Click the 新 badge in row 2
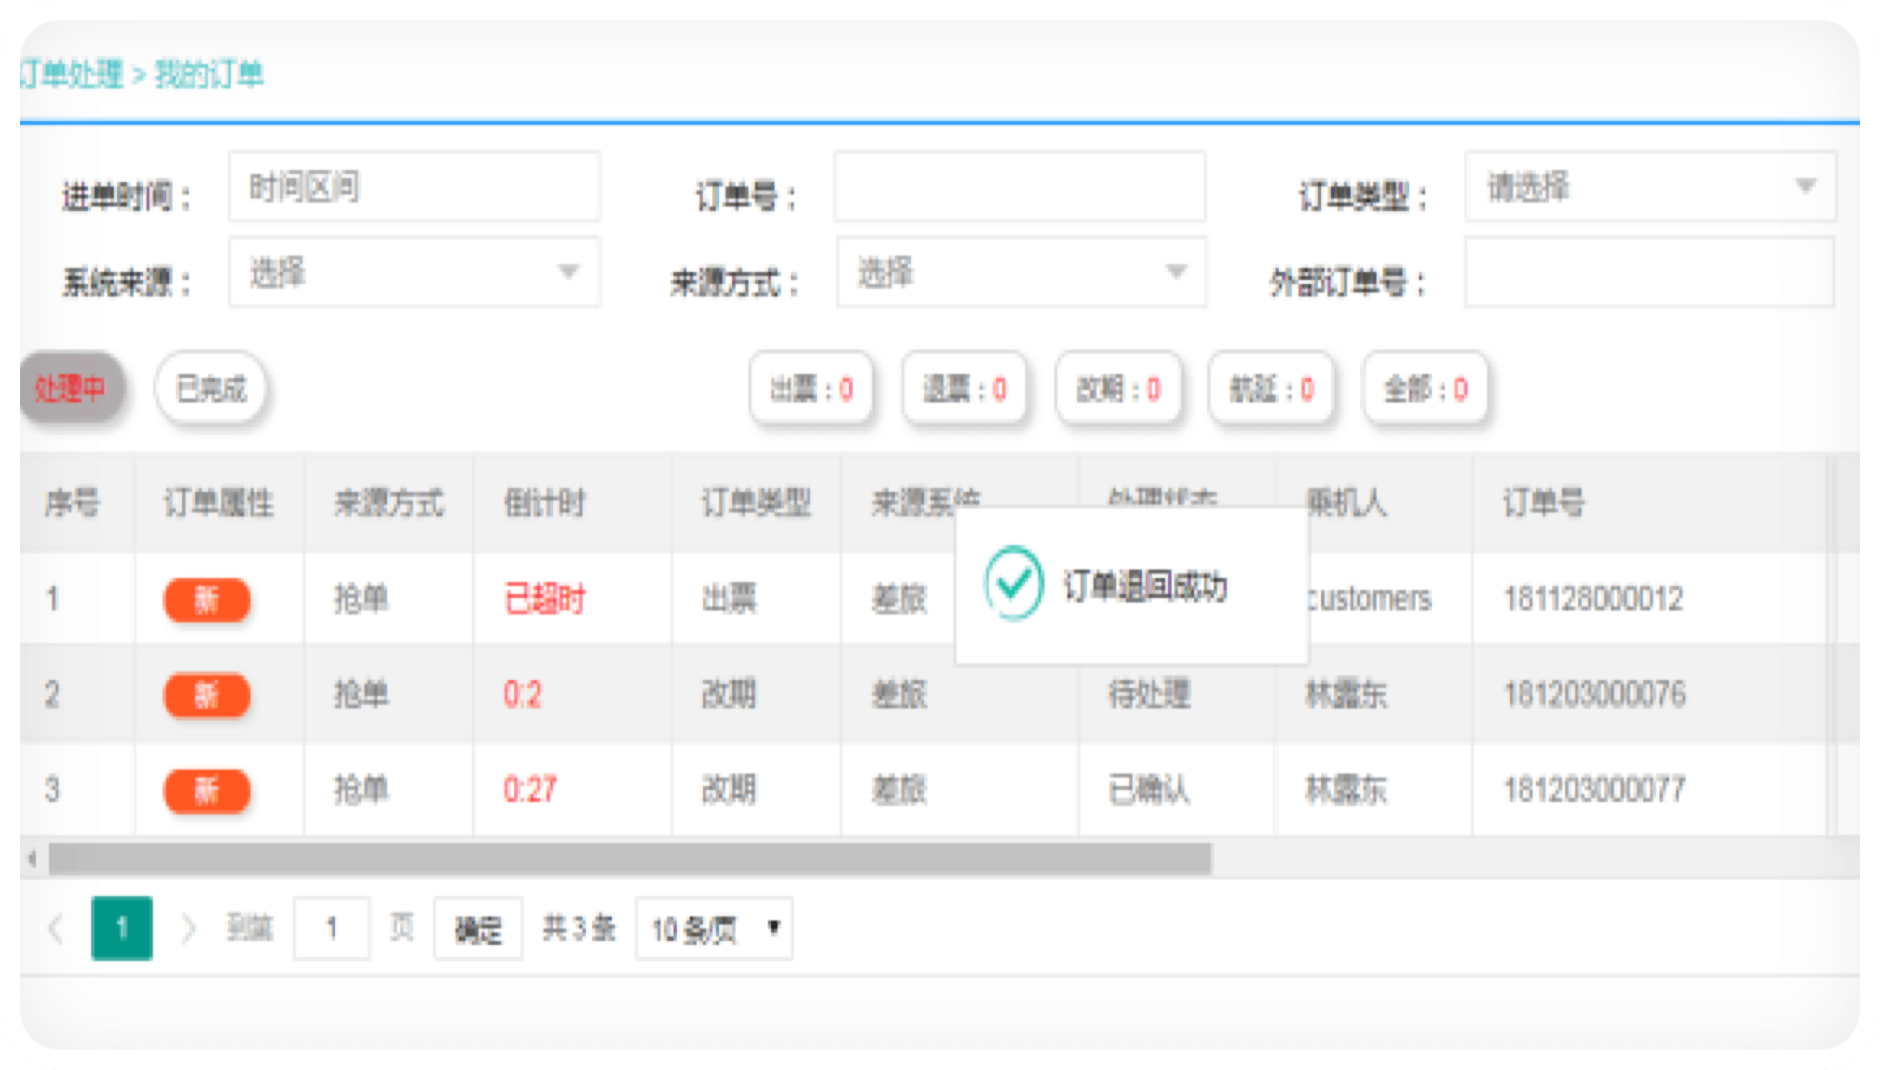1880x1070 pixels. (x=206, y=695)
